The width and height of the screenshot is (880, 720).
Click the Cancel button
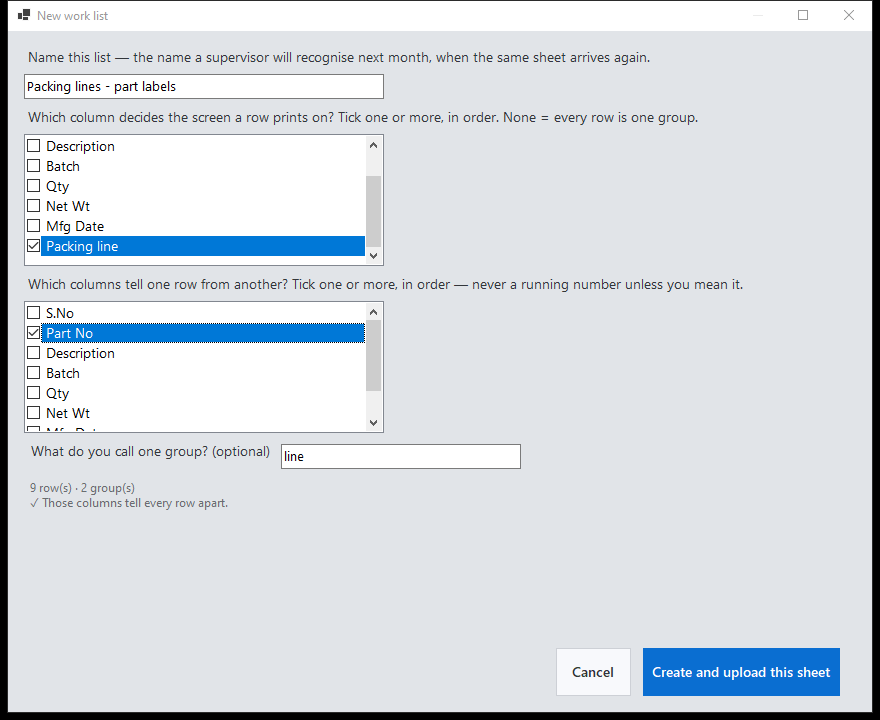coord(593,672)
